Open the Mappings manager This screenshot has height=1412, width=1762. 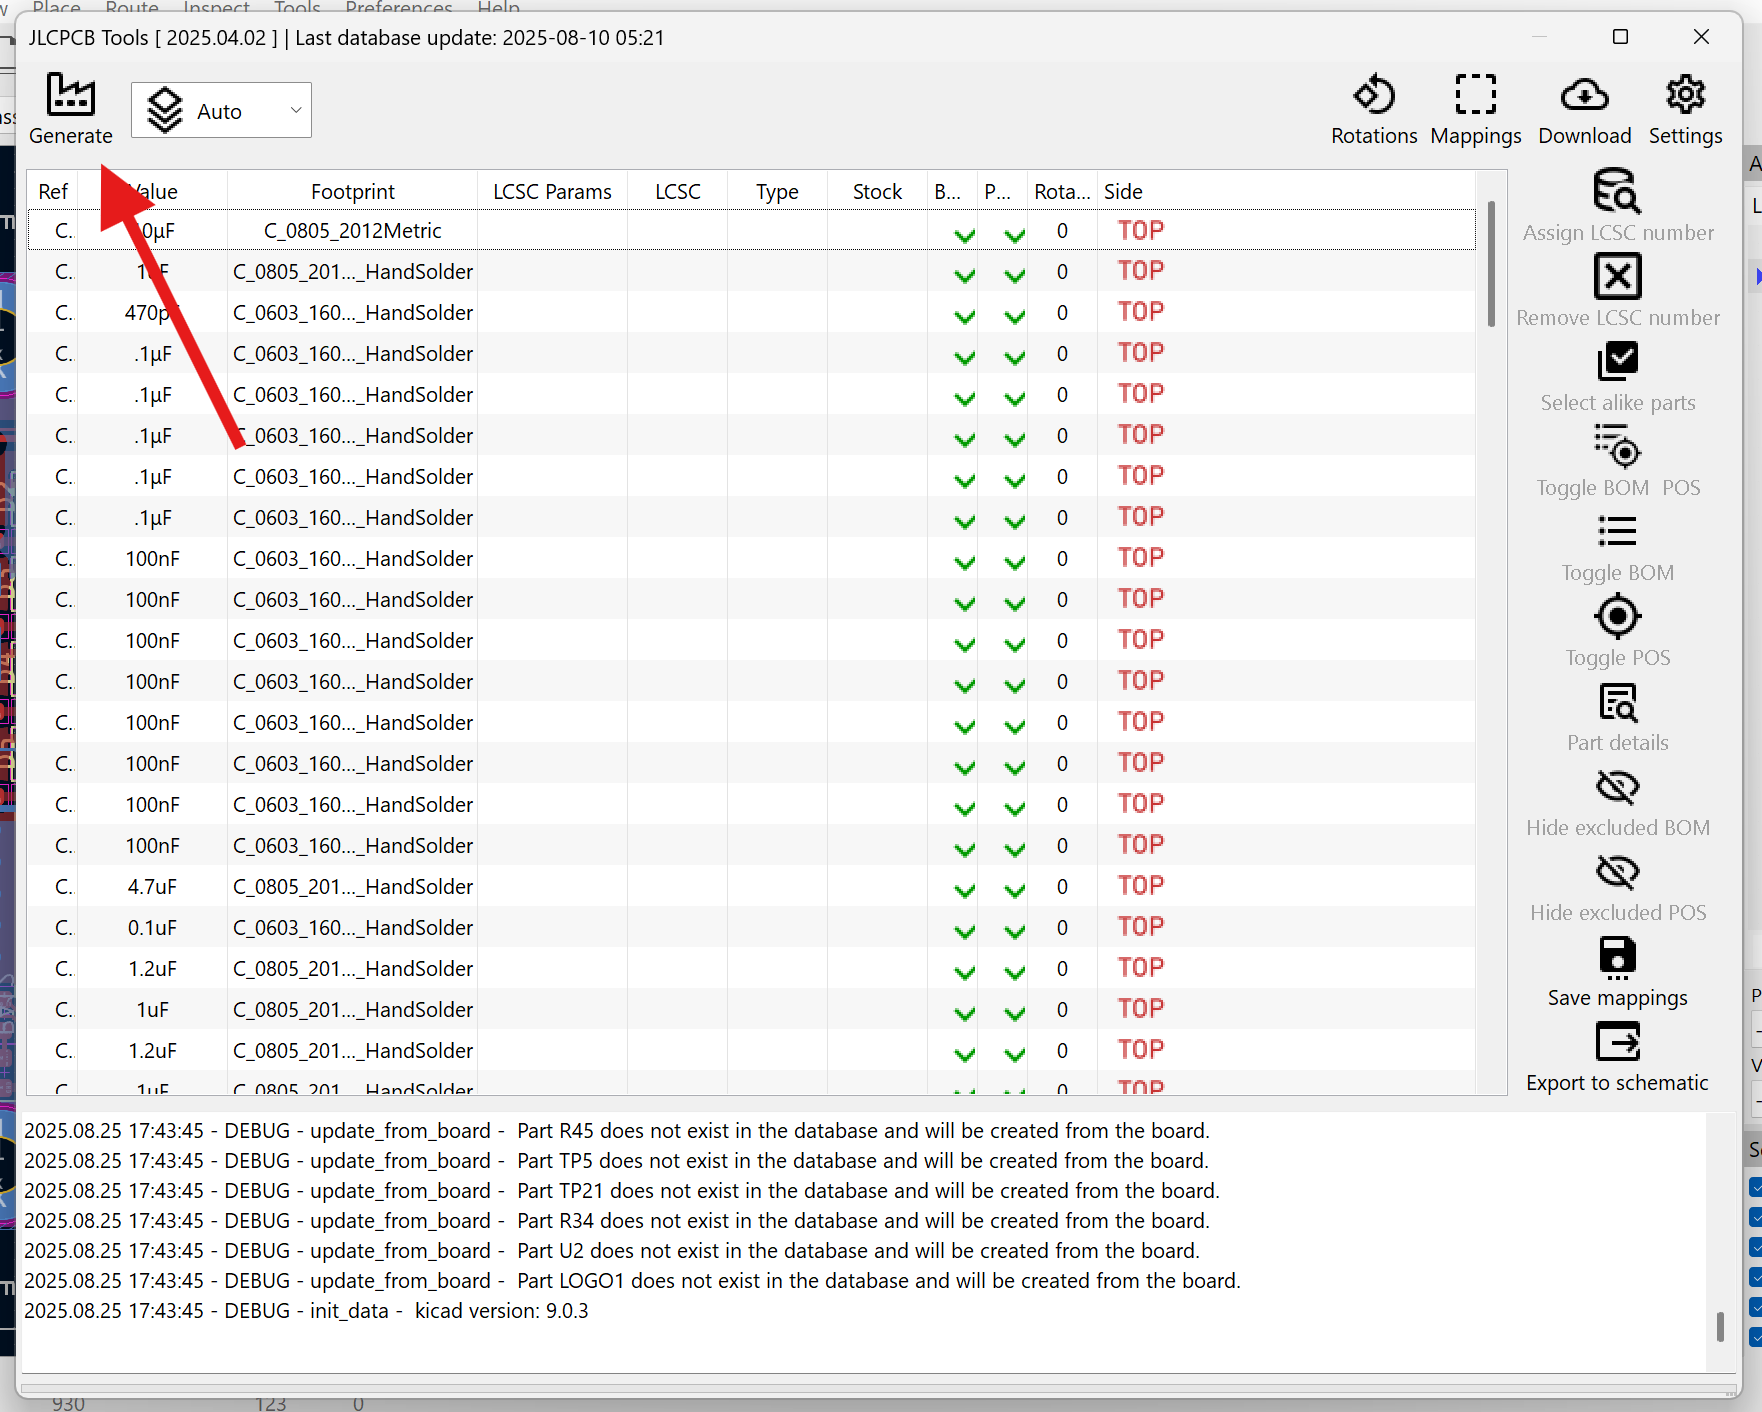tap(1475, 96)
